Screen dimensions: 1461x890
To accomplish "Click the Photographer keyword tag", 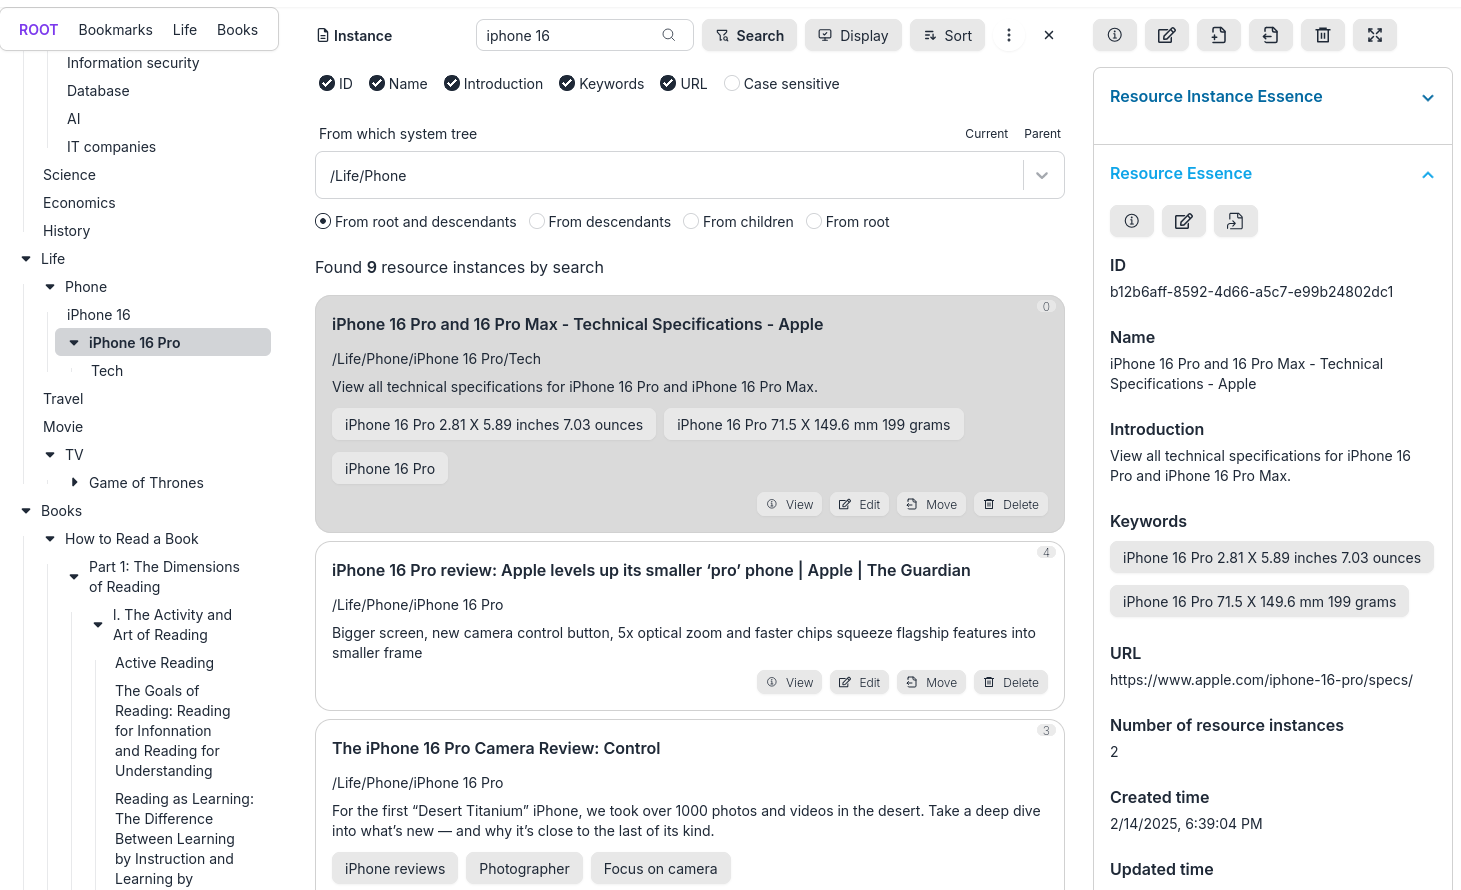I will tap(524, 869).
